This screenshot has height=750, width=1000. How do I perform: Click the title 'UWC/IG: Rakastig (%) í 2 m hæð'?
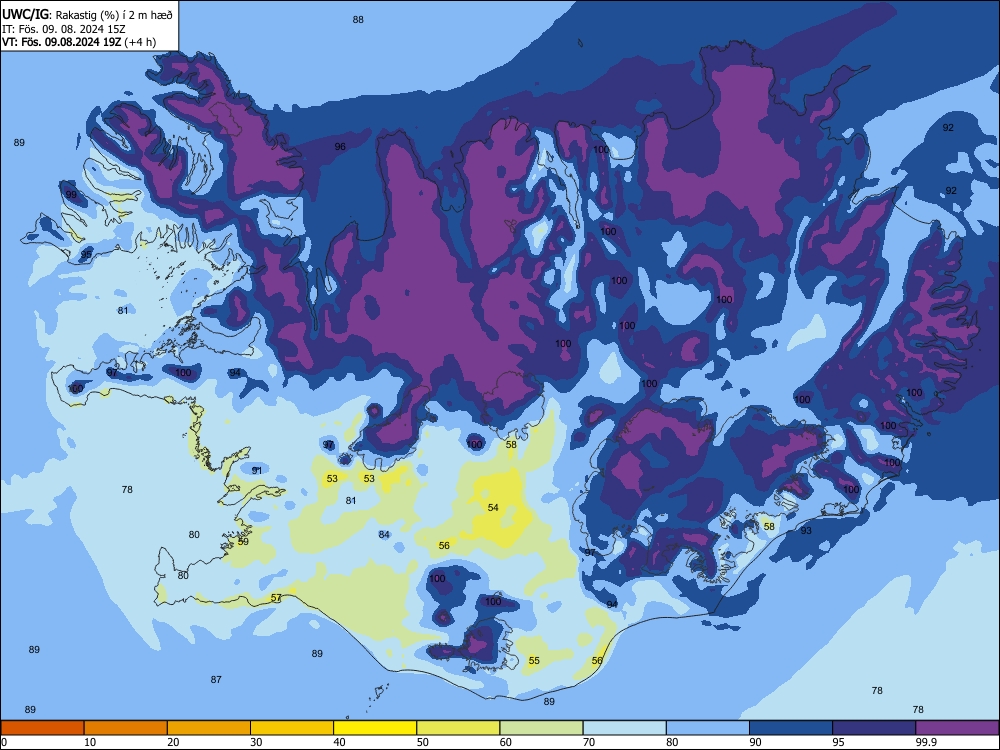click(87, 14)
